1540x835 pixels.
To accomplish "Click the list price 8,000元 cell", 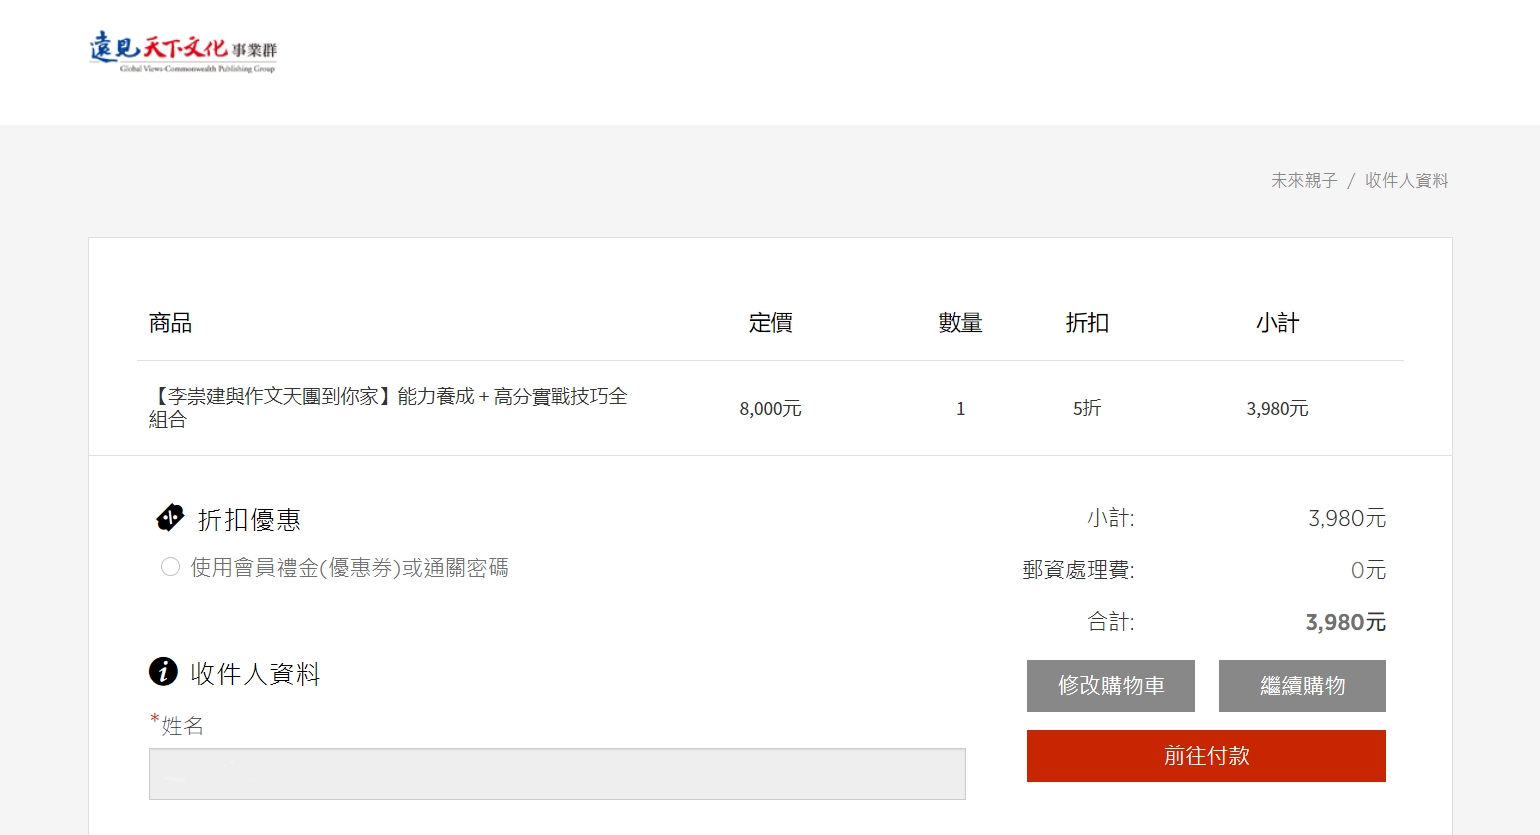I will pyautogui.click(x=770, y=408).
